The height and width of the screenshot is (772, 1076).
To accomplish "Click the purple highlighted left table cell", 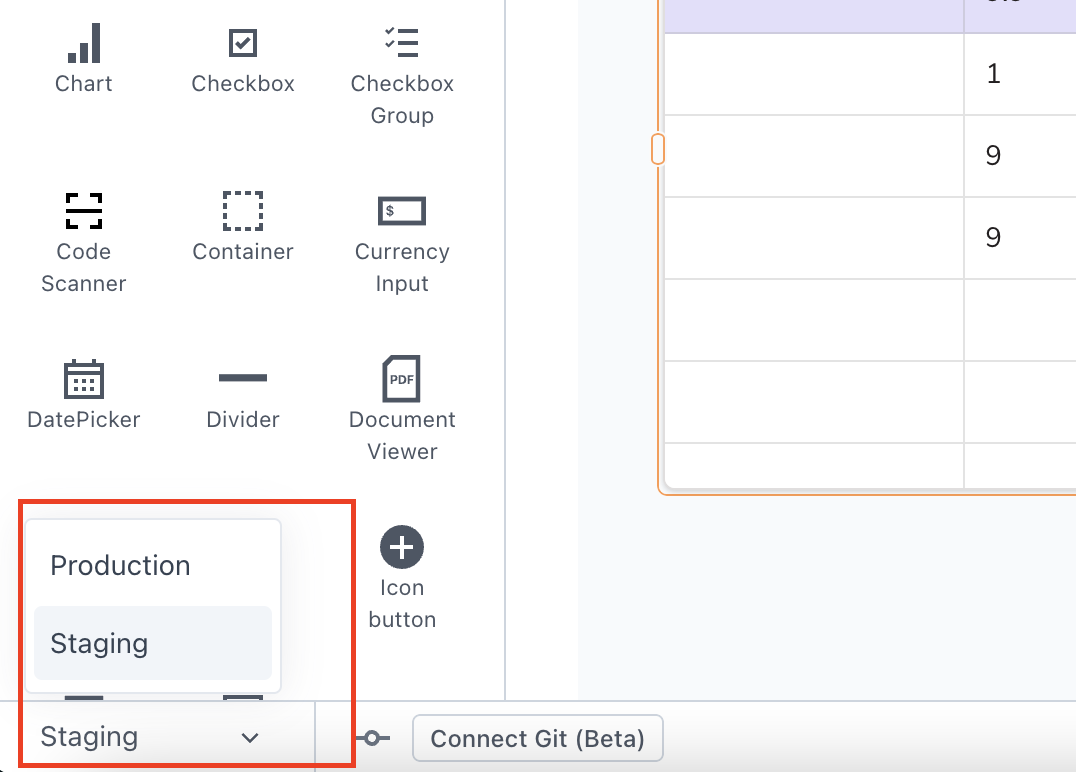I will click(x=813, y=15).
